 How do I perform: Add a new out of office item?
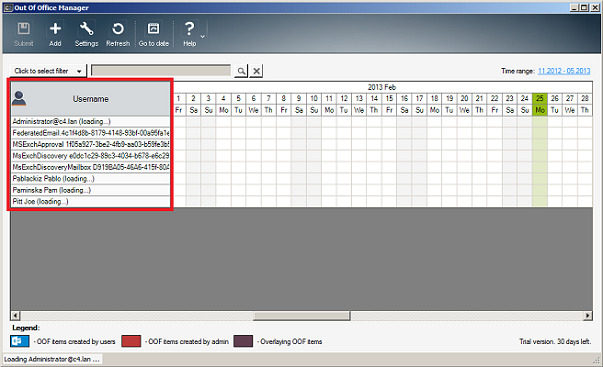point(55,34)
